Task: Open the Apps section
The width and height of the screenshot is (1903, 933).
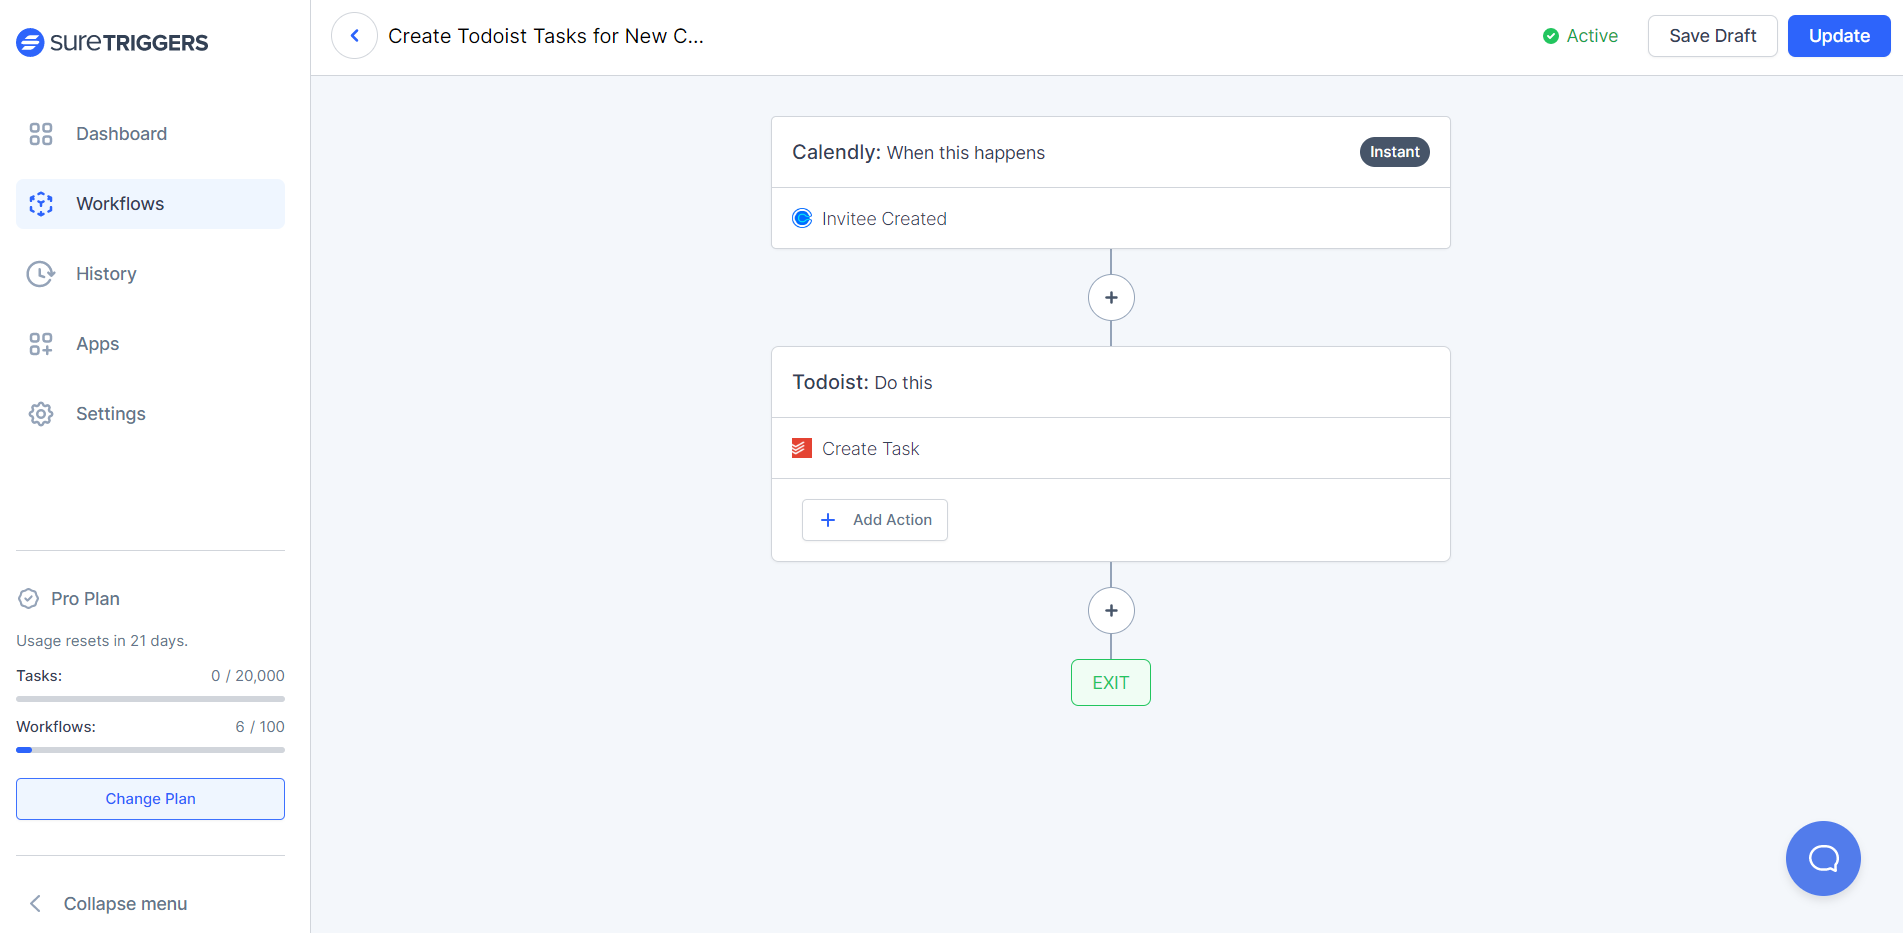Action: pyautogui.click(x=96, y=343)
